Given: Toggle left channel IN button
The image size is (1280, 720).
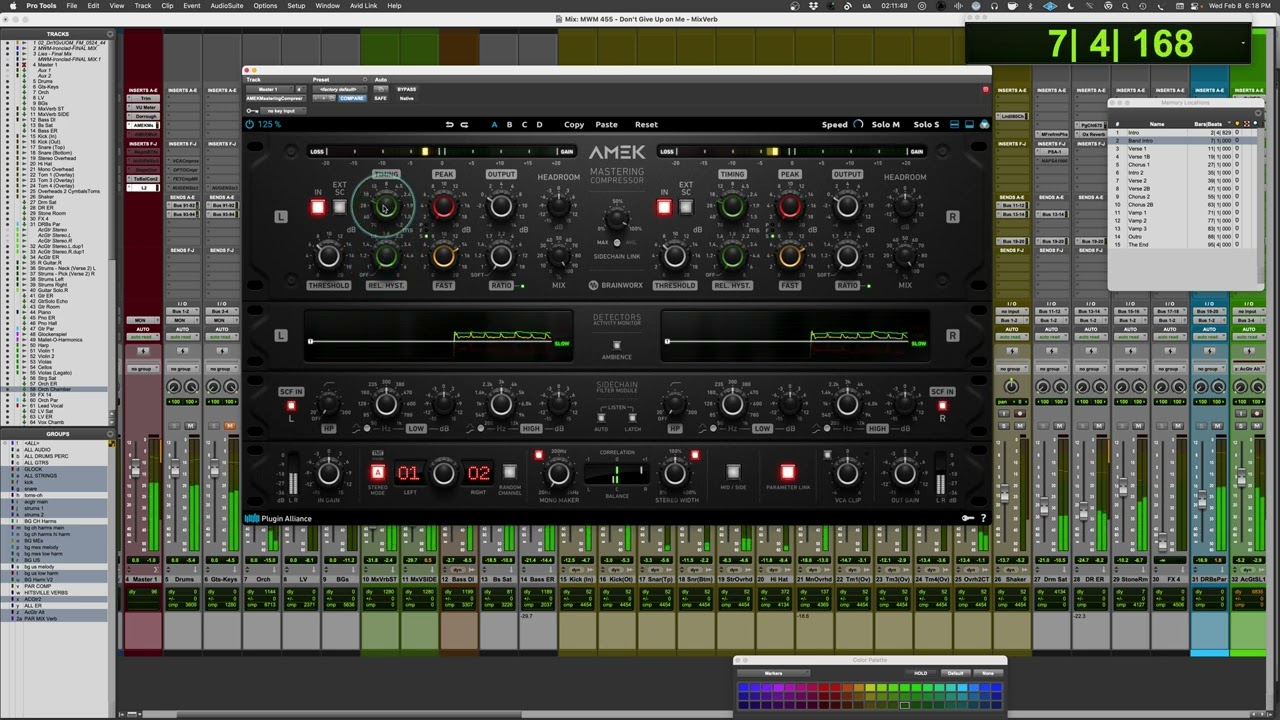Looking at the screenshot, I should 318,207.
